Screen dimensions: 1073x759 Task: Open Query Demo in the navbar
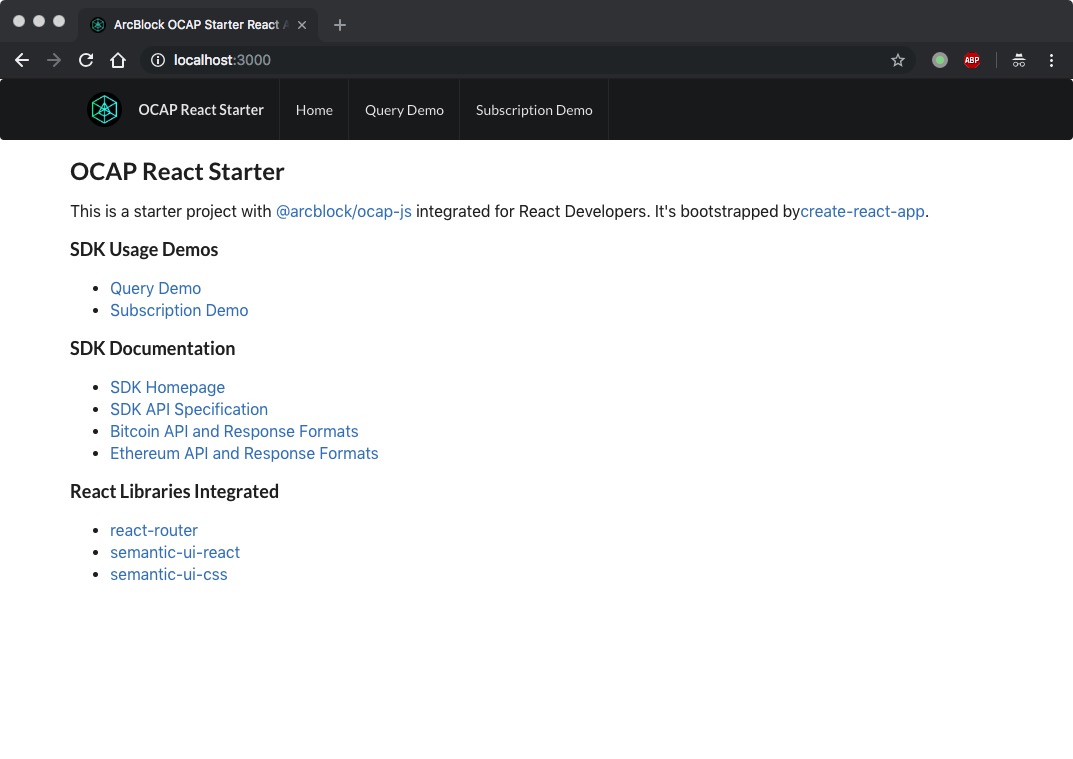coord(404,110)
